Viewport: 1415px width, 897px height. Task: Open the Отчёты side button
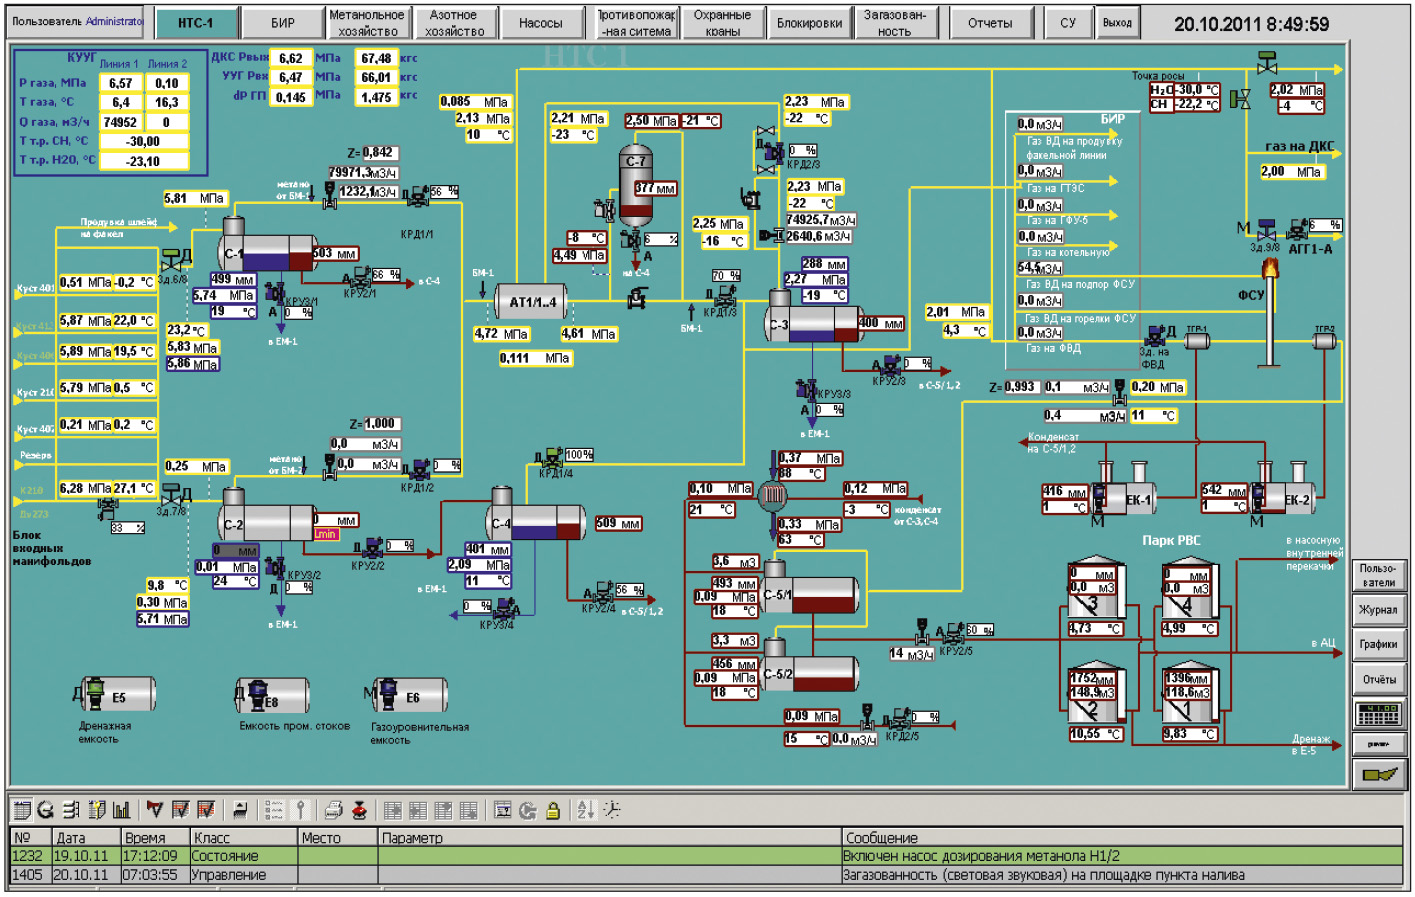coord(1378,679)
